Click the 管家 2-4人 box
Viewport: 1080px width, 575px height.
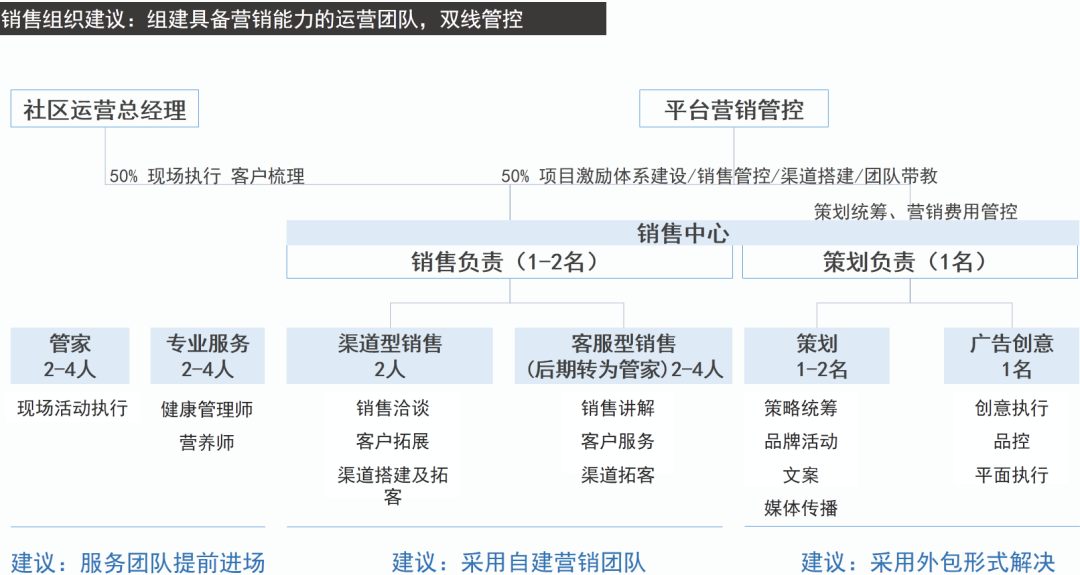click(70, 356)
